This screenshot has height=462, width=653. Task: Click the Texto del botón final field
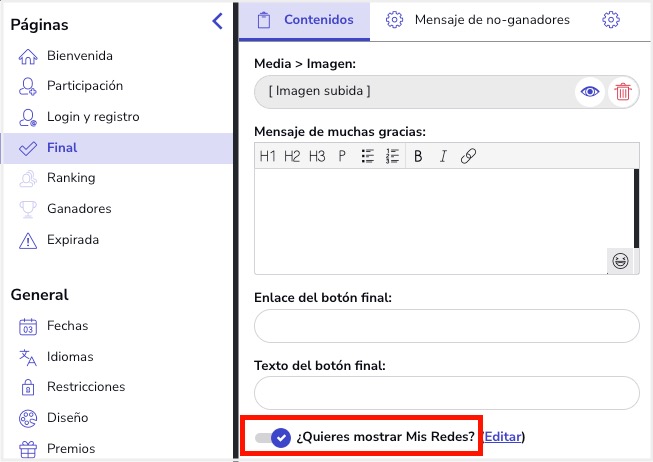[446, 393]
